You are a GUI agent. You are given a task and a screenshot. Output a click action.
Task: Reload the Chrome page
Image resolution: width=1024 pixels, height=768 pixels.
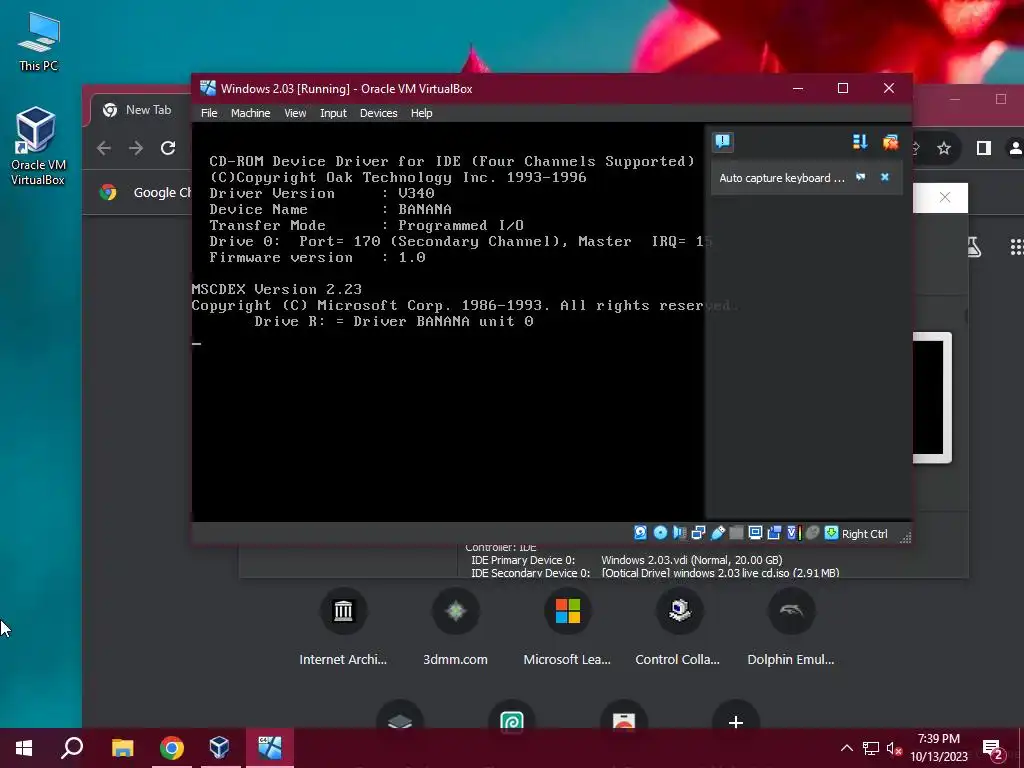coord(168,148)
